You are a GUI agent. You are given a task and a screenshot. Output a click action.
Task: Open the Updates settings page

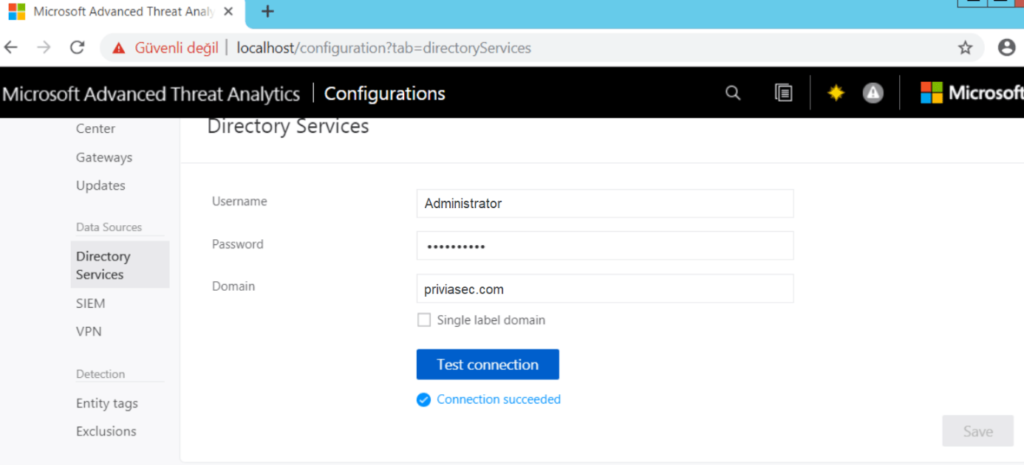[101, 185]
